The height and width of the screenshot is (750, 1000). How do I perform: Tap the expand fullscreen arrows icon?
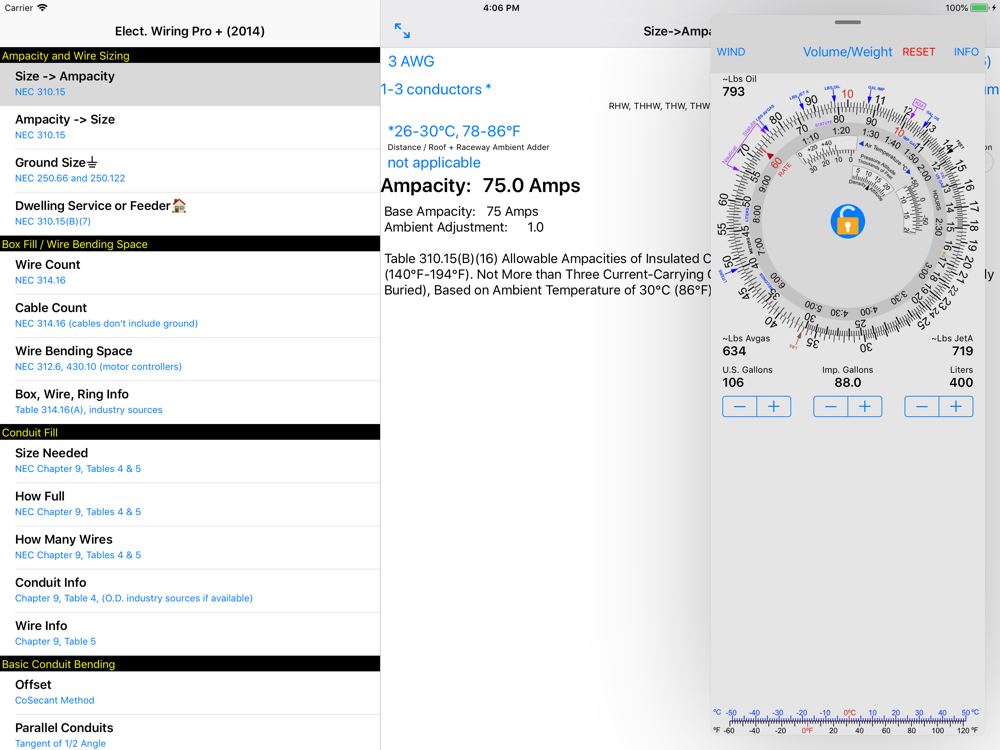point(402,31)
